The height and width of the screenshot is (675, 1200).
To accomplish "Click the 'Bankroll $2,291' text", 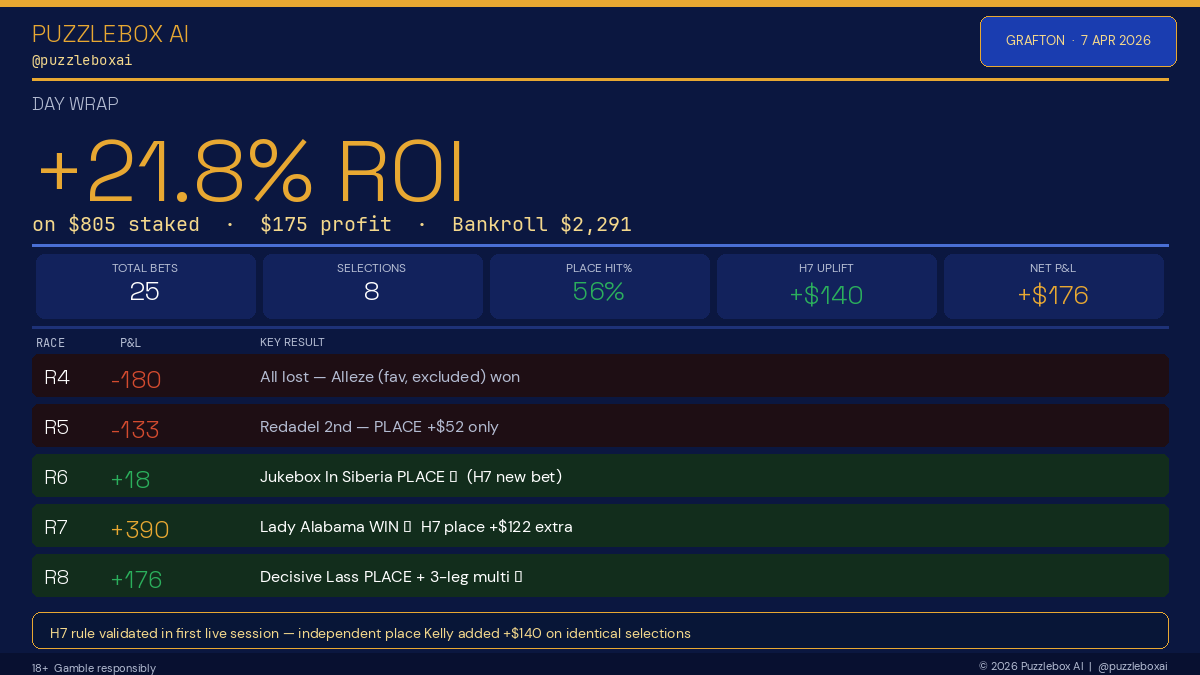I will pos(542,224).
